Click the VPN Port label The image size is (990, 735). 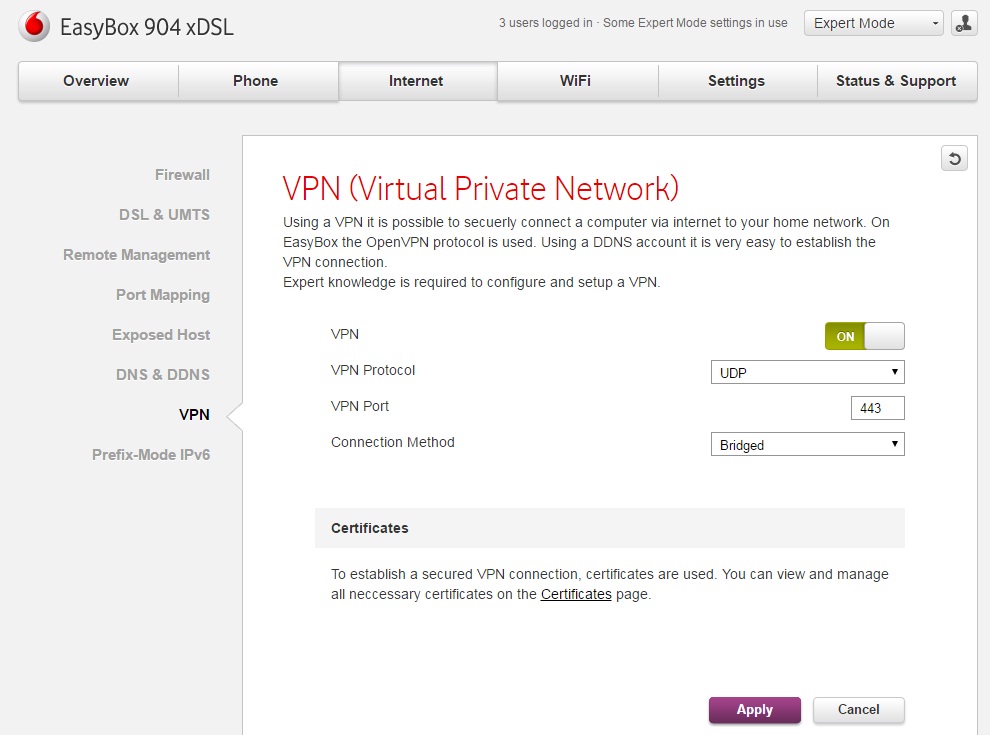pos(360,406)
